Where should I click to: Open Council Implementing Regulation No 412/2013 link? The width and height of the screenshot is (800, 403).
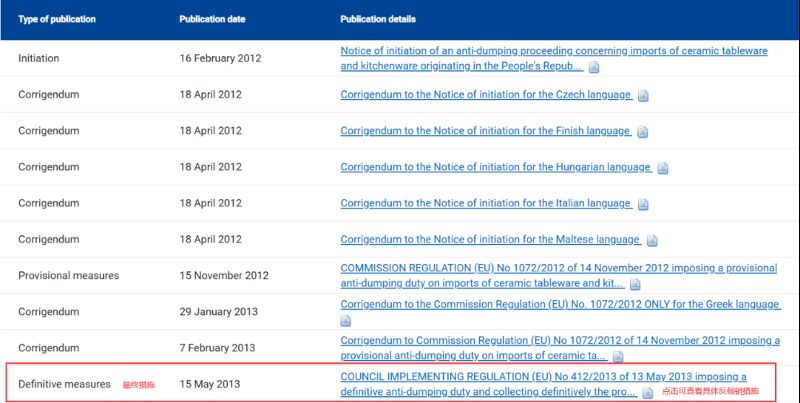click(543, 376)
